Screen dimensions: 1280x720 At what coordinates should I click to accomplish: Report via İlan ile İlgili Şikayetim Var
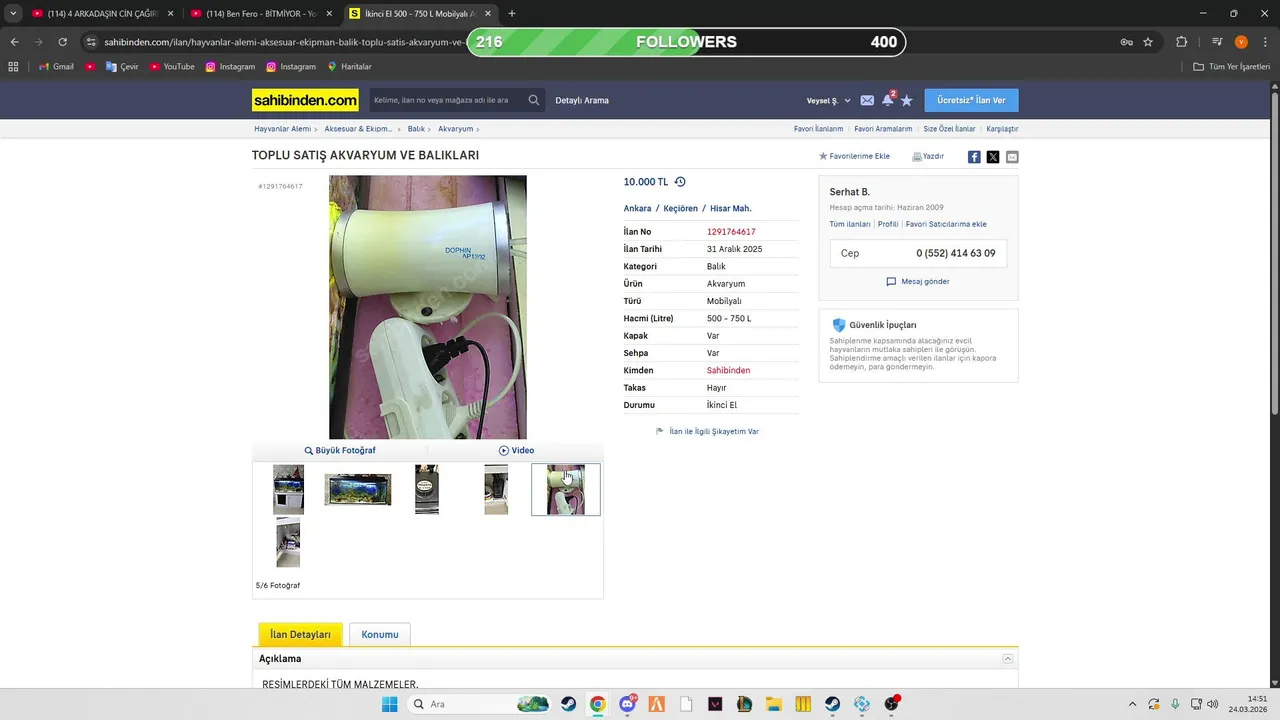click(x=707, y=431)
